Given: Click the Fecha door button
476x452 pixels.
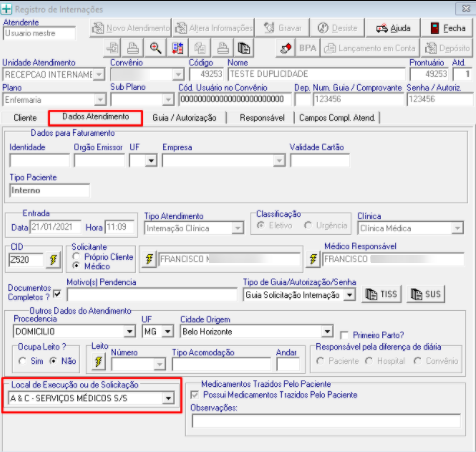Looking at the screenshot, I should pyautogui.click(x=448, y=28).
